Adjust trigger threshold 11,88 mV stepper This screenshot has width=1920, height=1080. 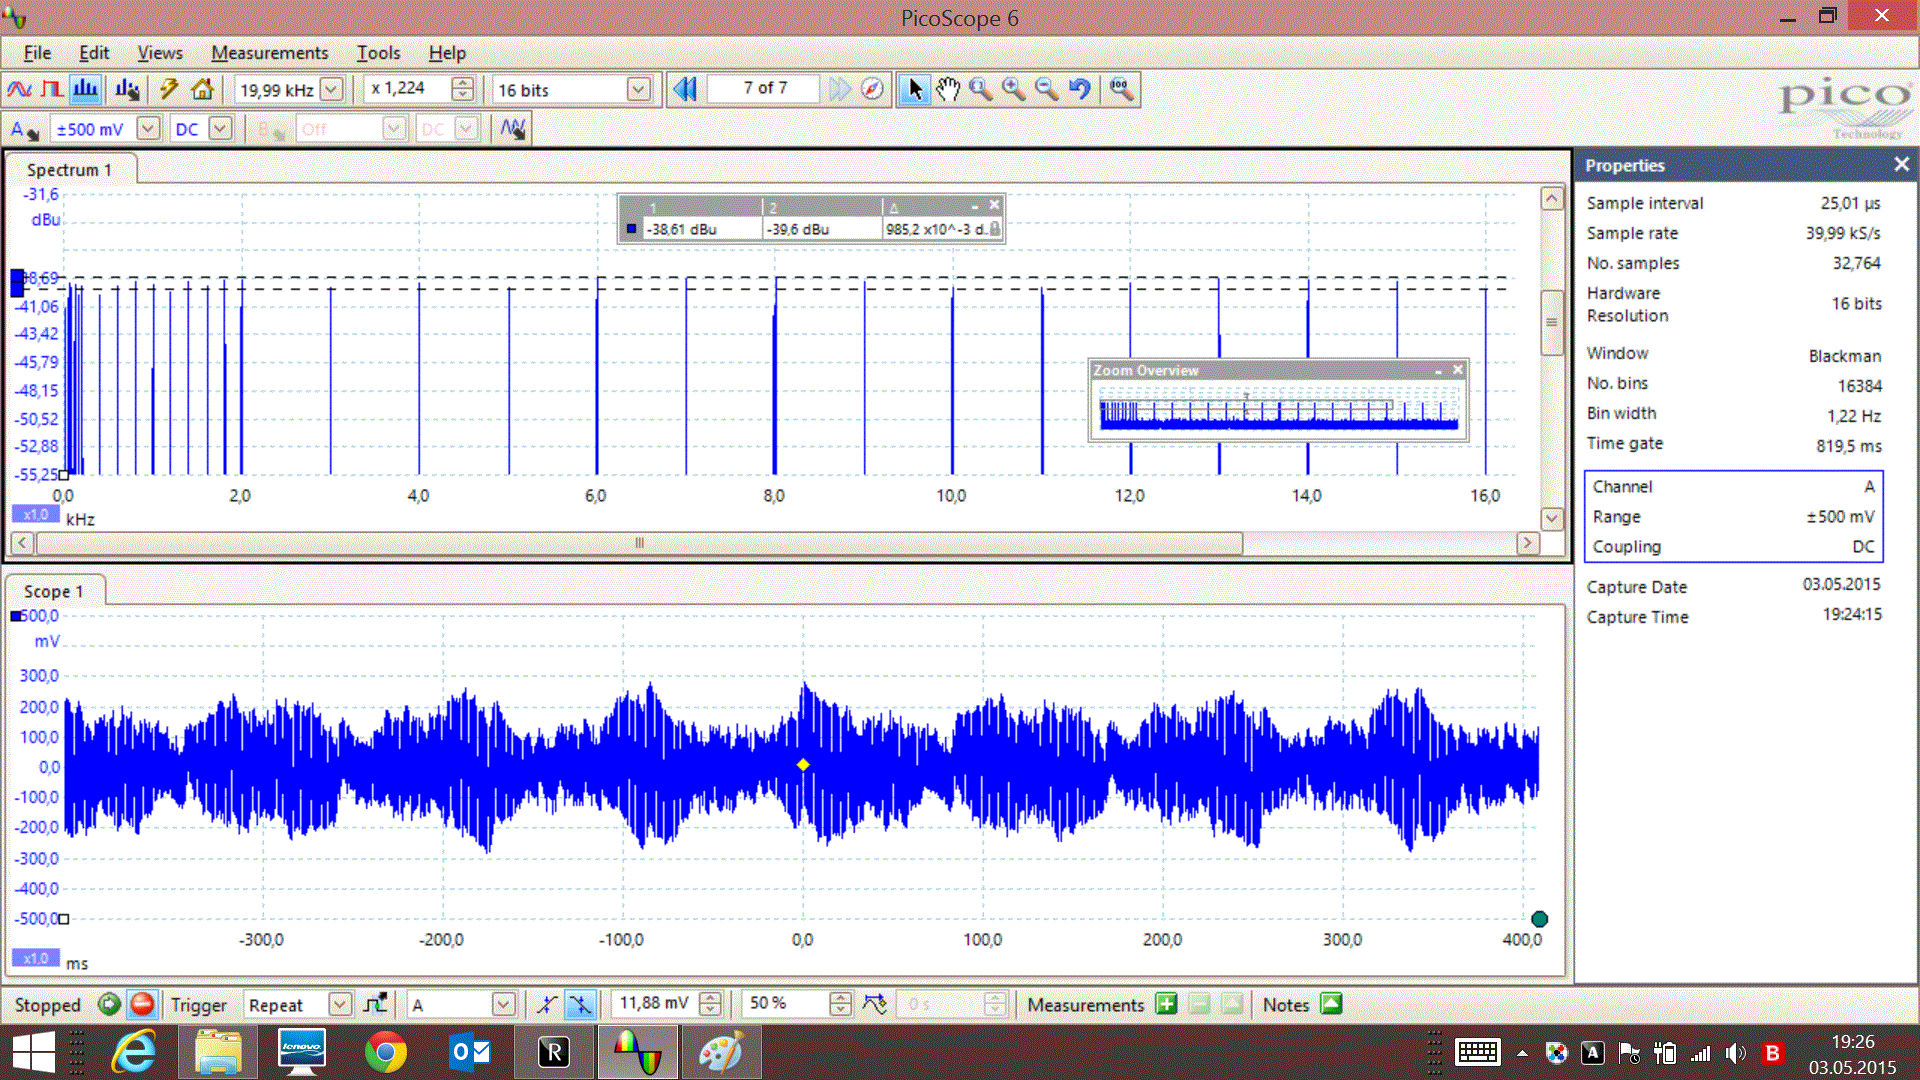click(710, 1004)
